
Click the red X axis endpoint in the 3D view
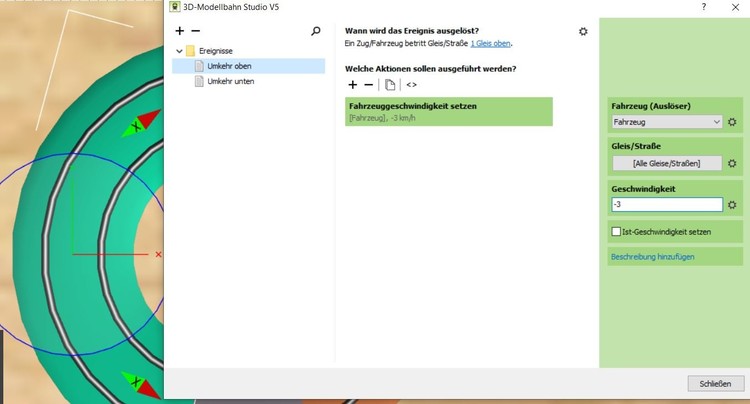[158, 254]
